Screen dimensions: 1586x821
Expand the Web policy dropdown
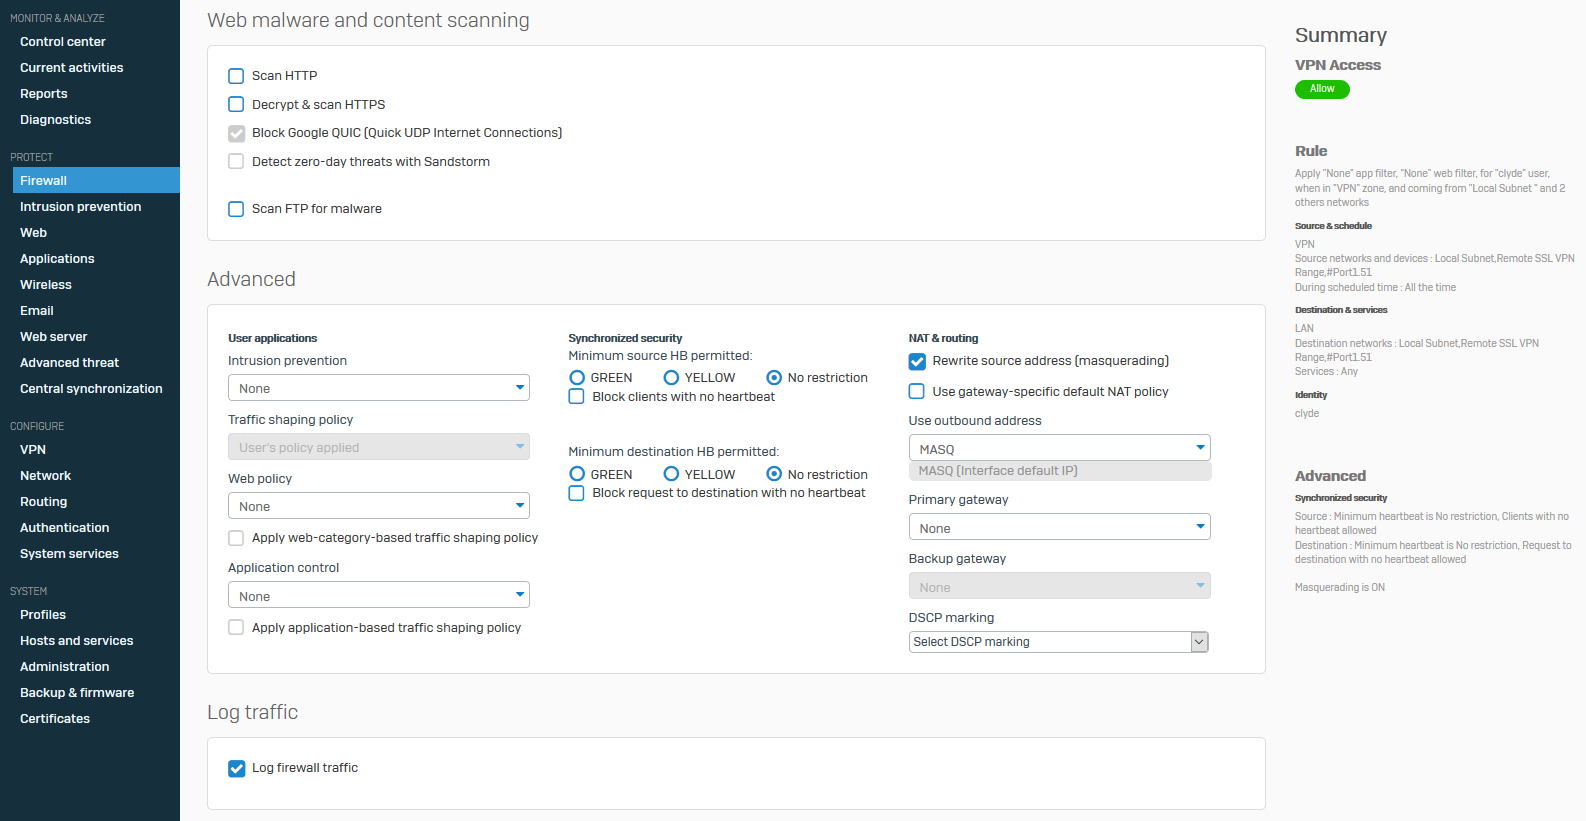(x=378, y=506)
